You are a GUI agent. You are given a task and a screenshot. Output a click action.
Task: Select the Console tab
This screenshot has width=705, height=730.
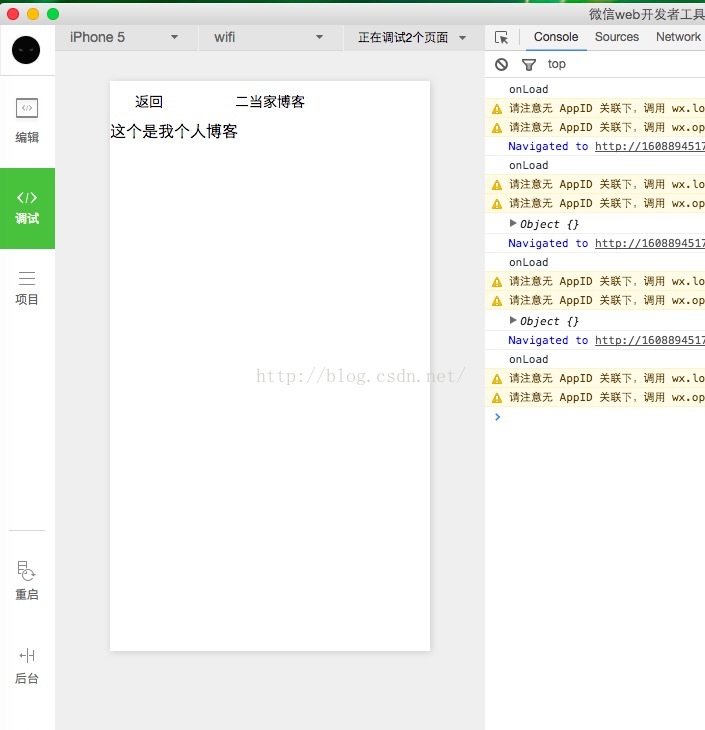pyautogui.click(x=556, y=37)
